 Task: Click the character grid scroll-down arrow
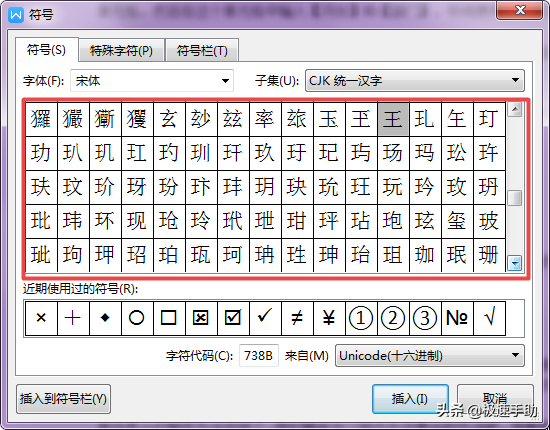(515, 263)
